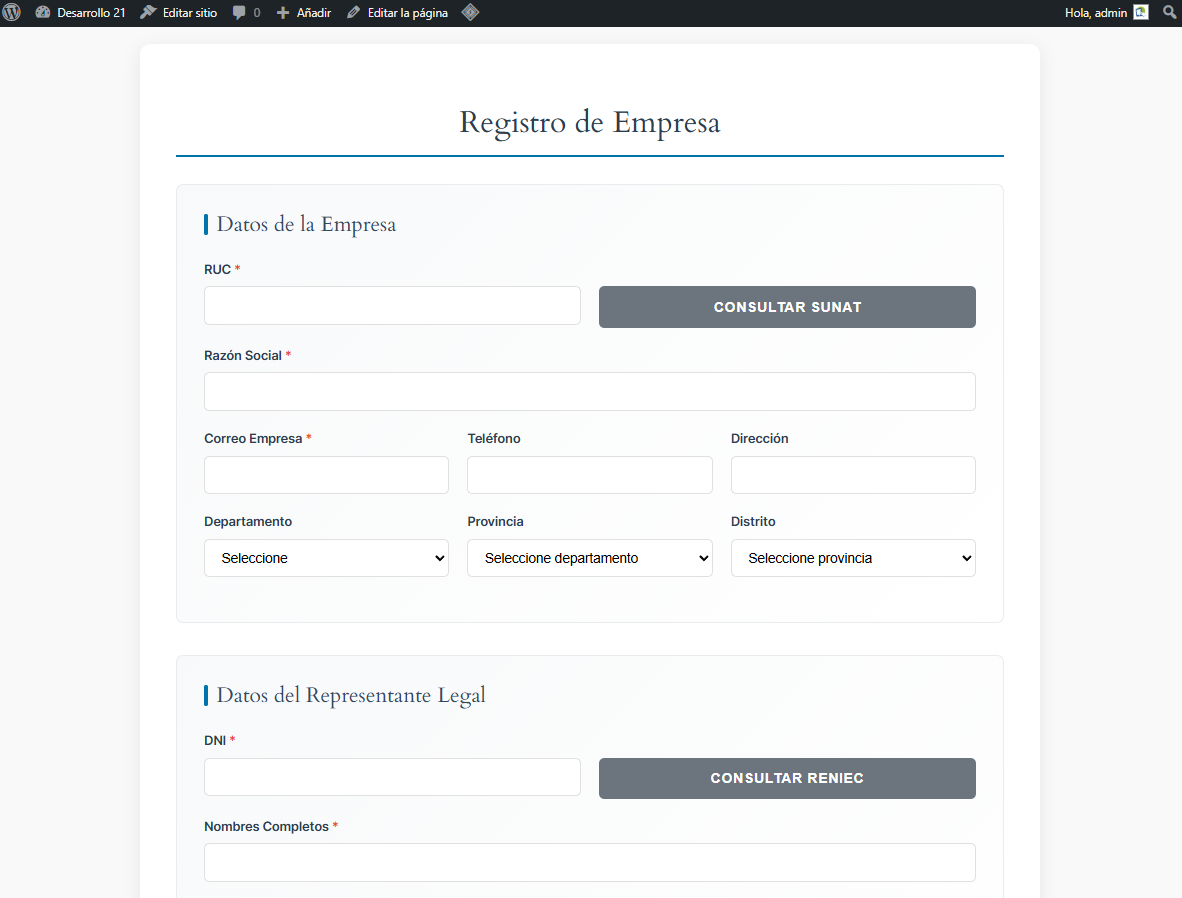Expand the Departamento dropdown
This screenshot has width=1182, height=898.
[x=326, y=558]
